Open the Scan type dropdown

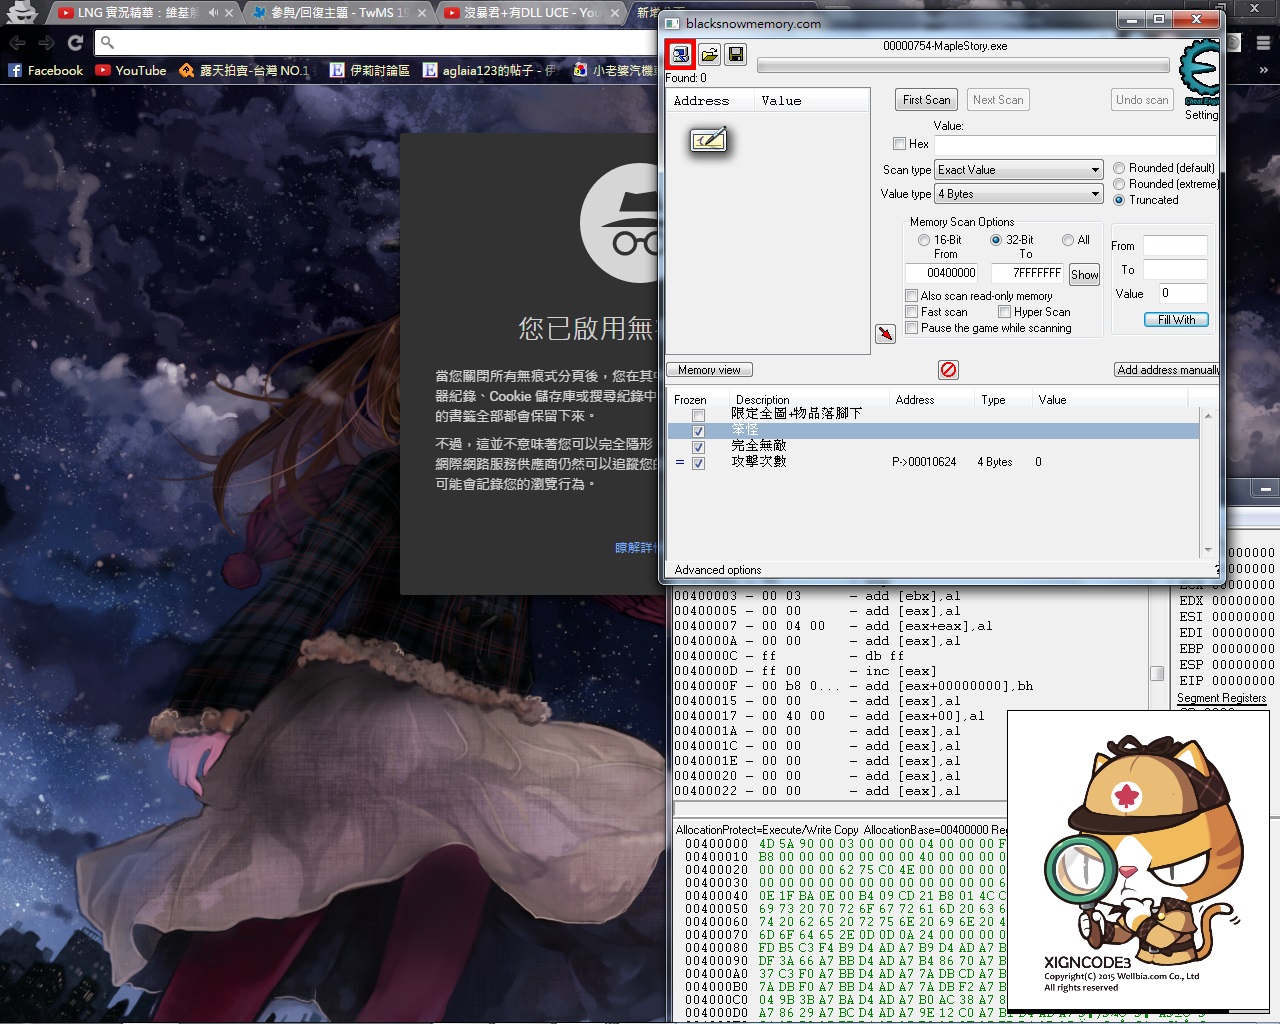tap(1018, 170)
